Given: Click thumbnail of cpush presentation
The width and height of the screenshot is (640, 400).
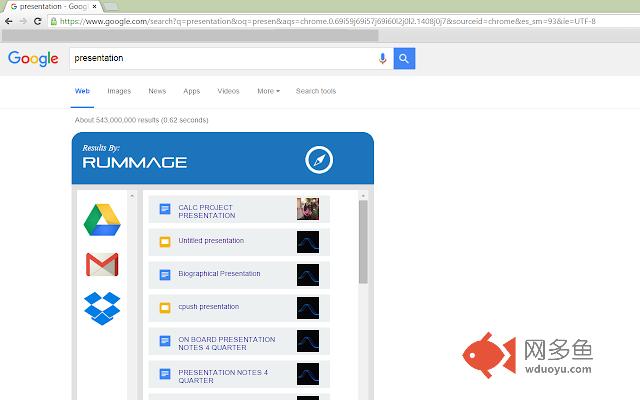Looking at the screenshot, I should (x=308, y=308).
